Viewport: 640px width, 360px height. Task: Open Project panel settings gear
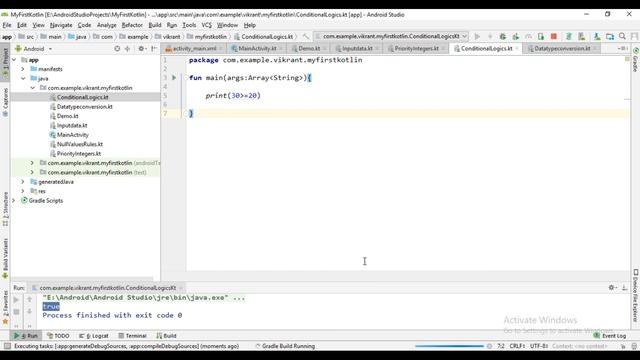click(141, 49)
